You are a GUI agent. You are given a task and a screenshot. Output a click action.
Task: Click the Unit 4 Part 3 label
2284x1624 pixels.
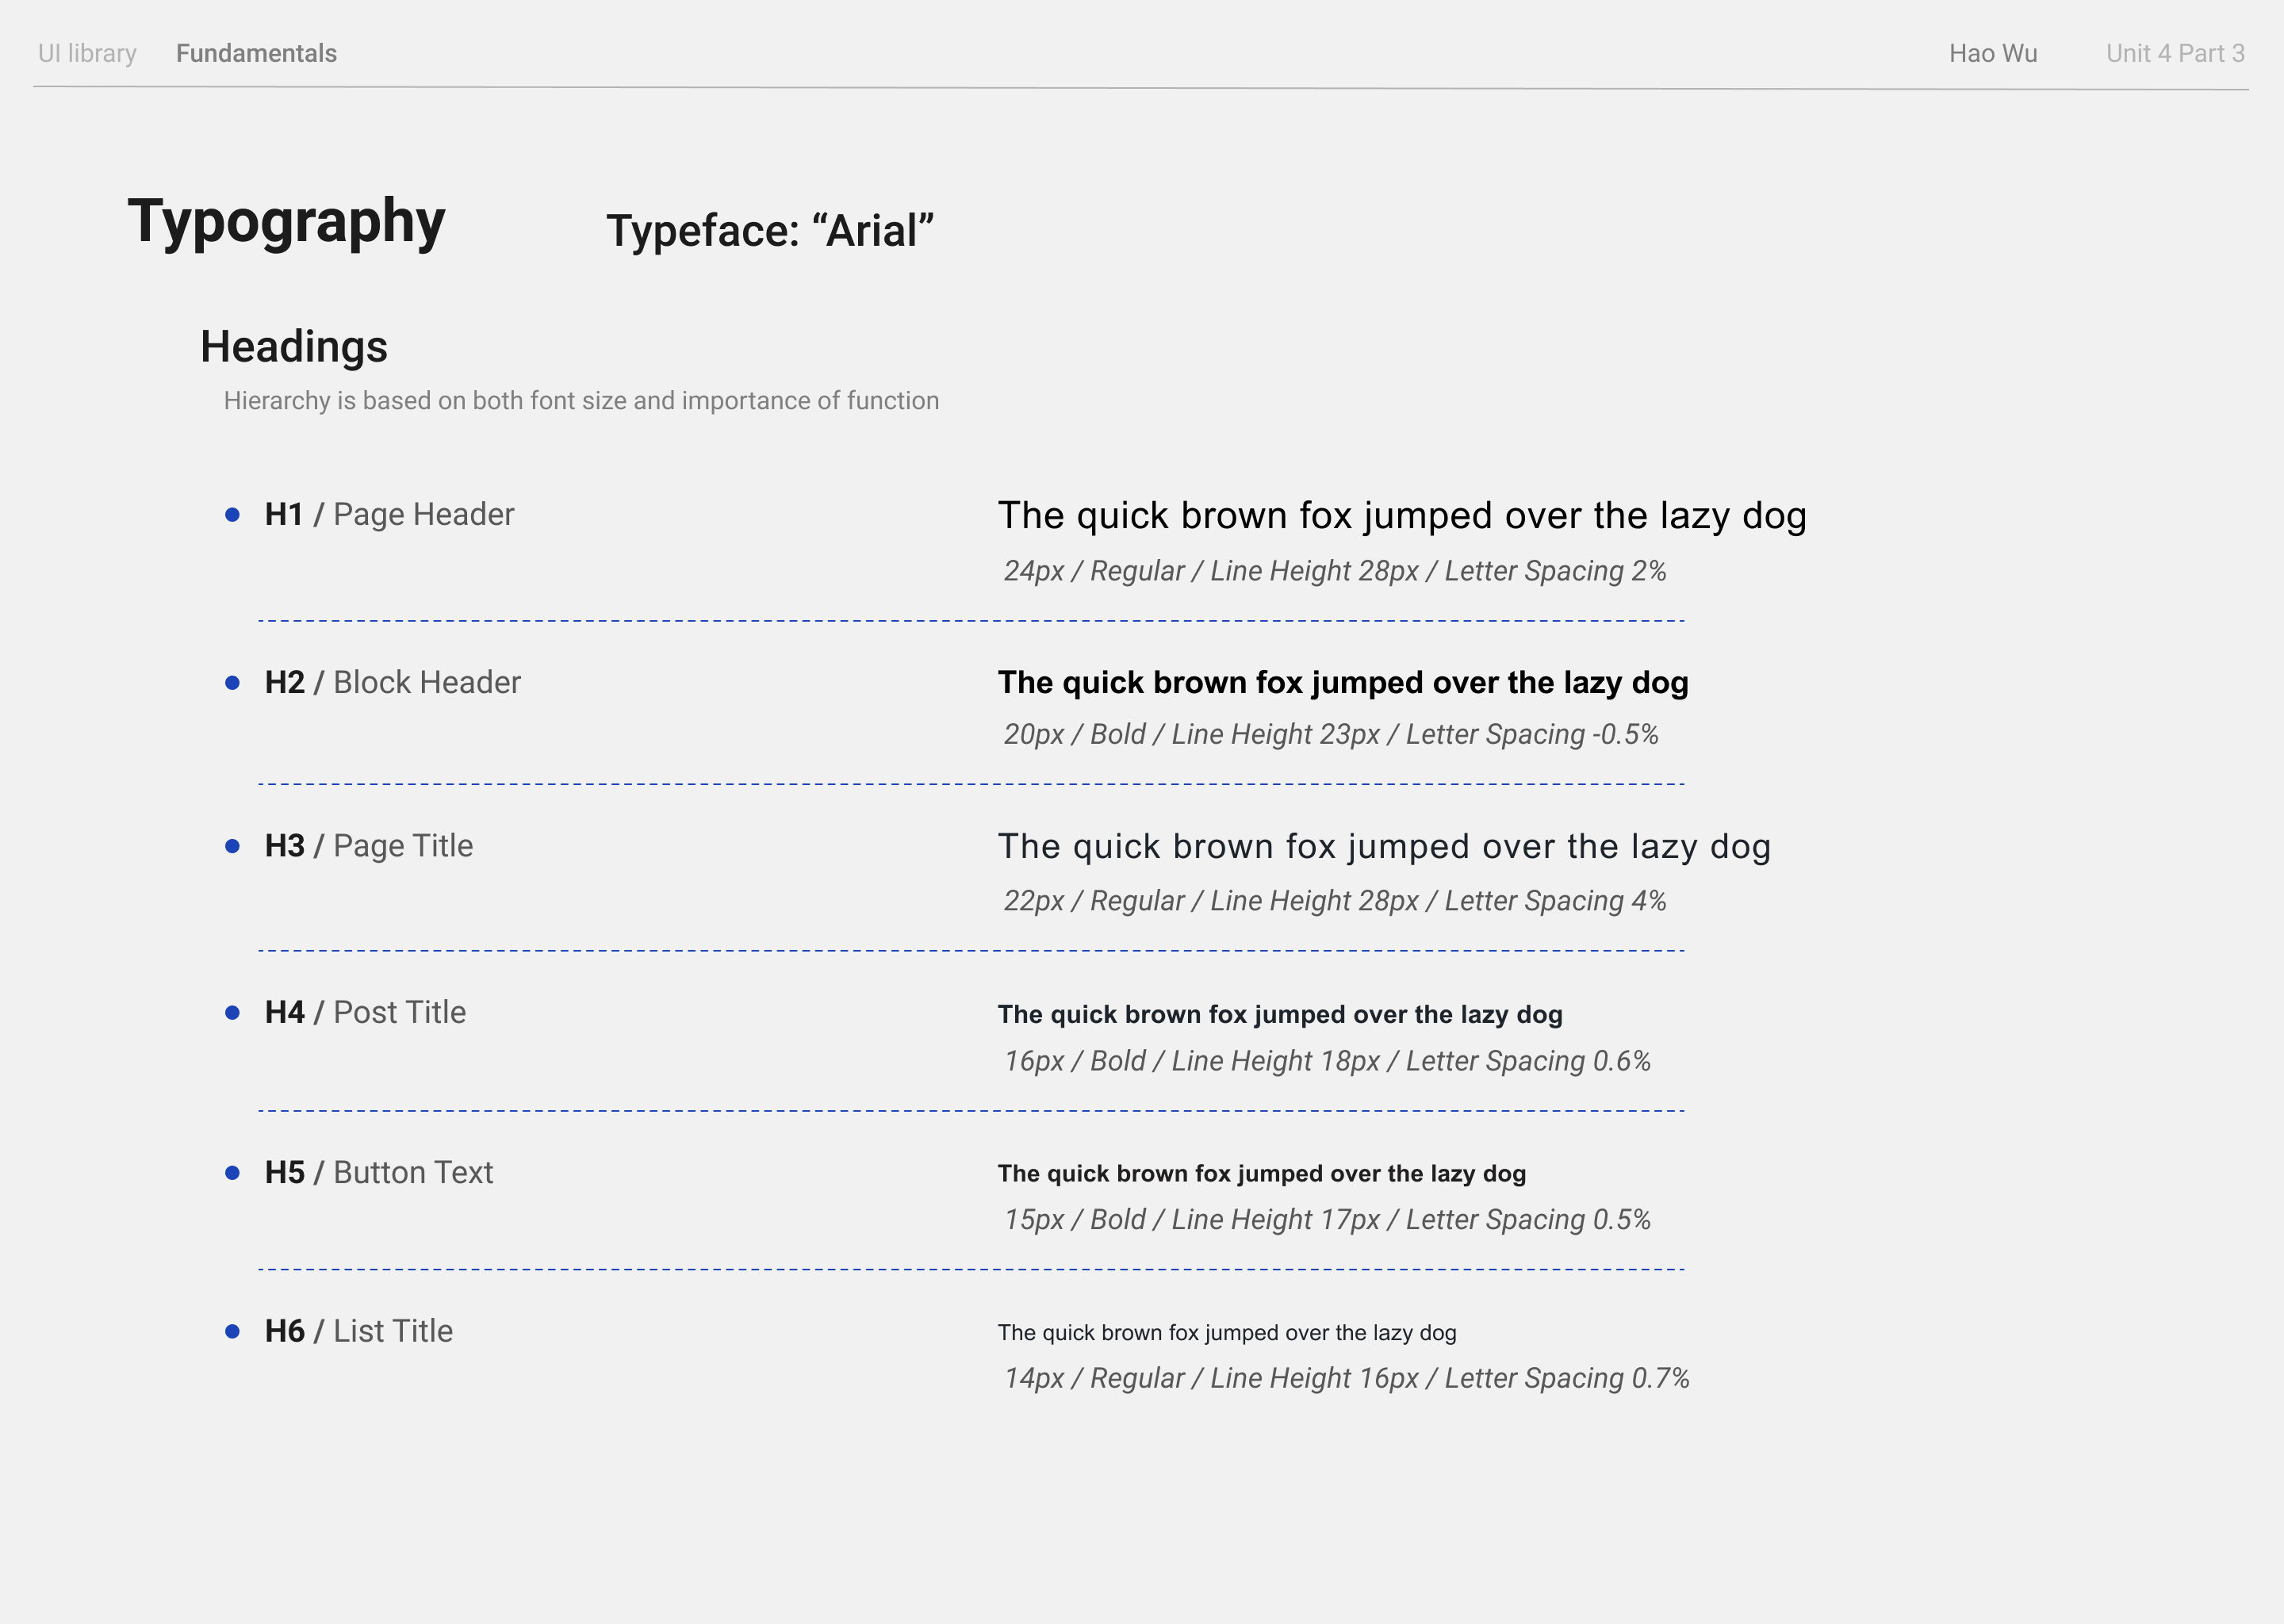coord(2175,53)
